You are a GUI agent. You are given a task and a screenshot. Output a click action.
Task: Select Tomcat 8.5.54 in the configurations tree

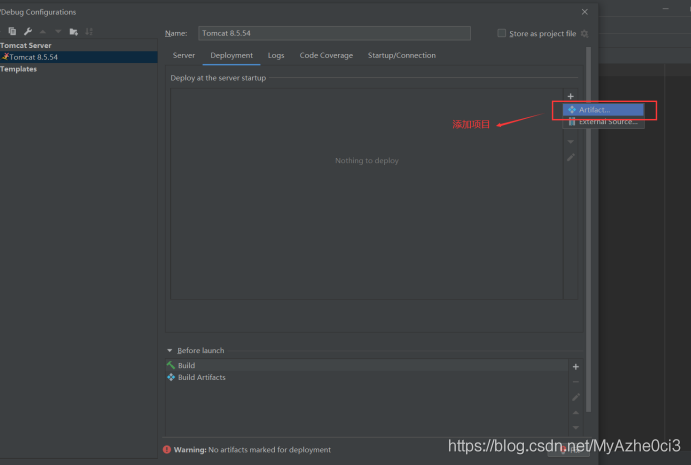78,57
